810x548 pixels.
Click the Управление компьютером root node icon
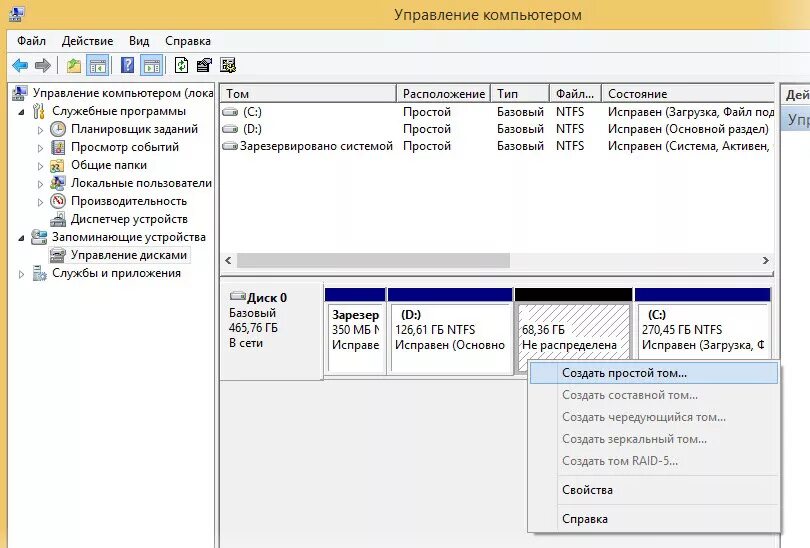pos(20,93)
